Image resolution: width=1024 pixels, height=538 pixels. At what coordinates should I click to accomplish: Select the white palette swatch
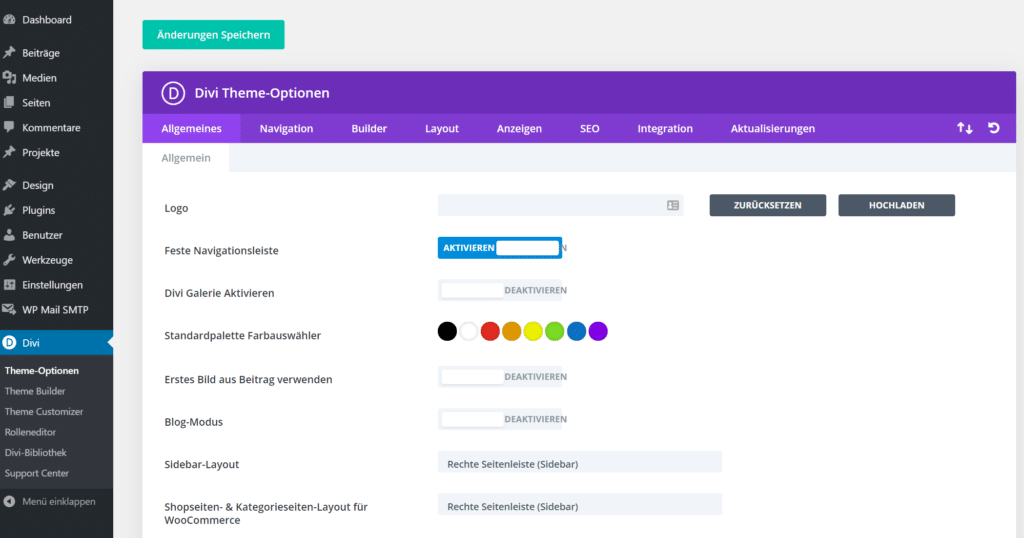pos(469,331)
